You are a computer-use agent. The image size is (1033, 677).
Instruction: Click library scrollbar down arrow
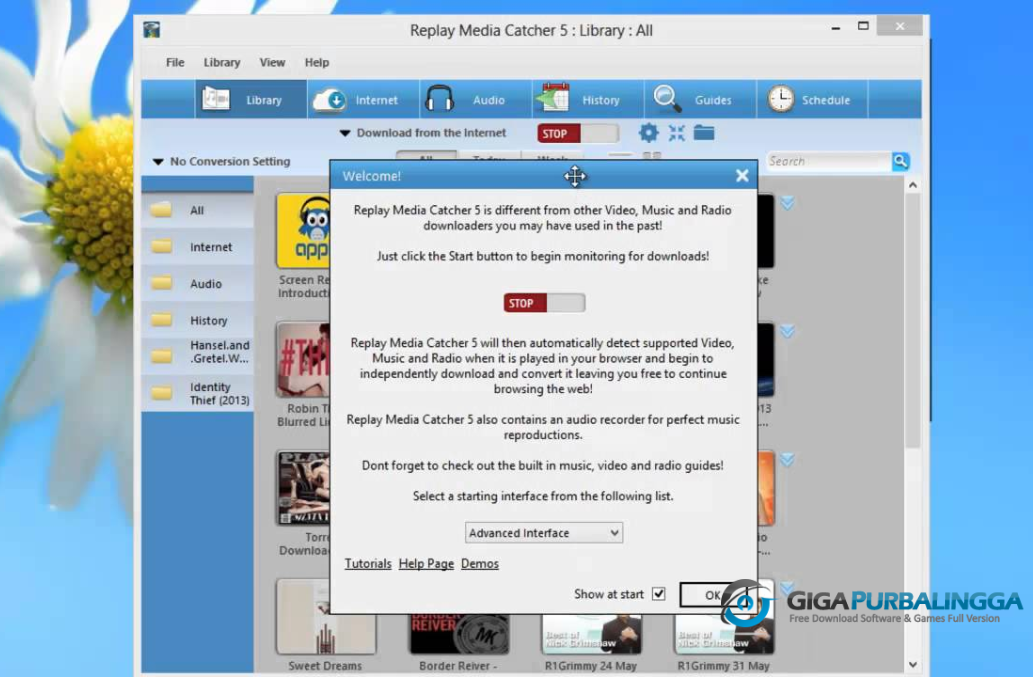click(x=912, y=664)
